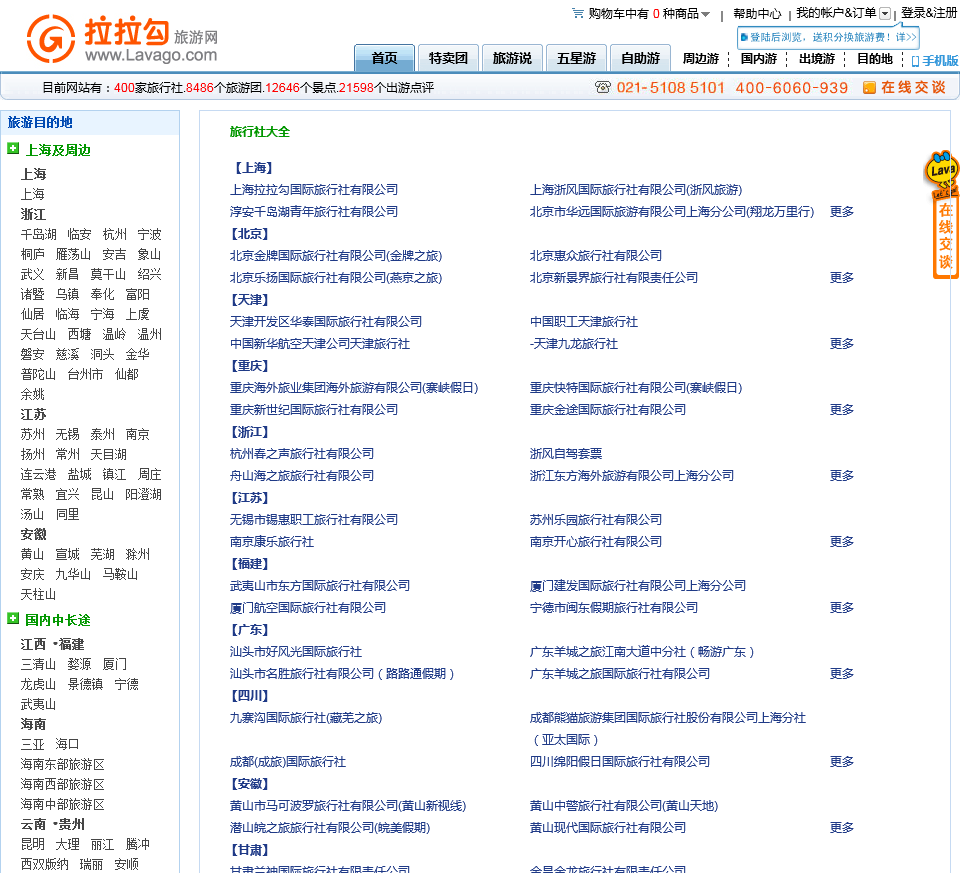Open 黄山现代国际旅行社有限公司 link
This screenshot has height=873, width=960.
pyautogui.click(x=607, y=828)
